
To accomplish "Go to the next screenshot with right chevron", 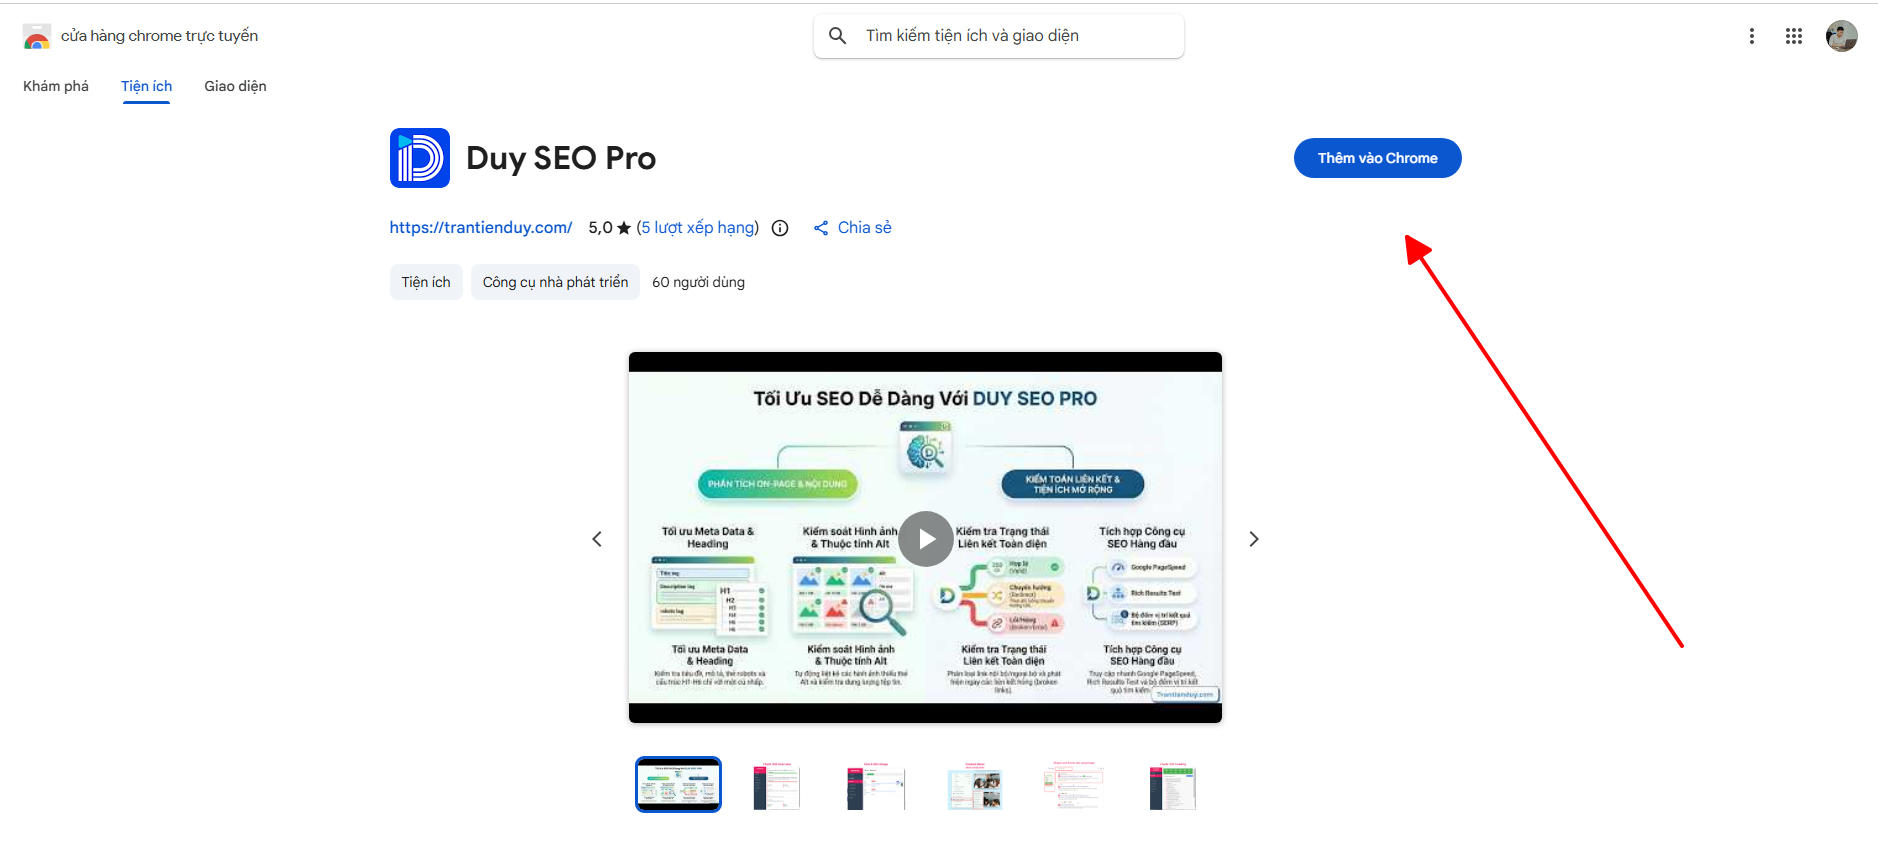I will 1254,539.
